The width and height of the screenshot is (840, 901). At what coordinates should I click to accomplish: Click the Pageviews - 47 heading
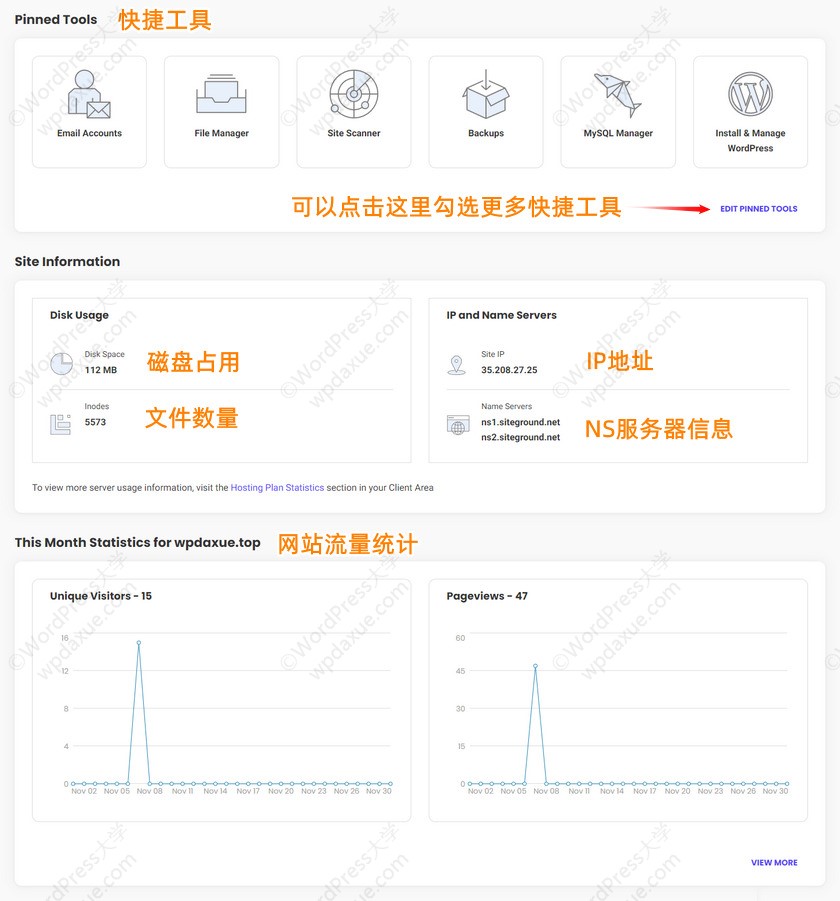(x=487, y=596)
